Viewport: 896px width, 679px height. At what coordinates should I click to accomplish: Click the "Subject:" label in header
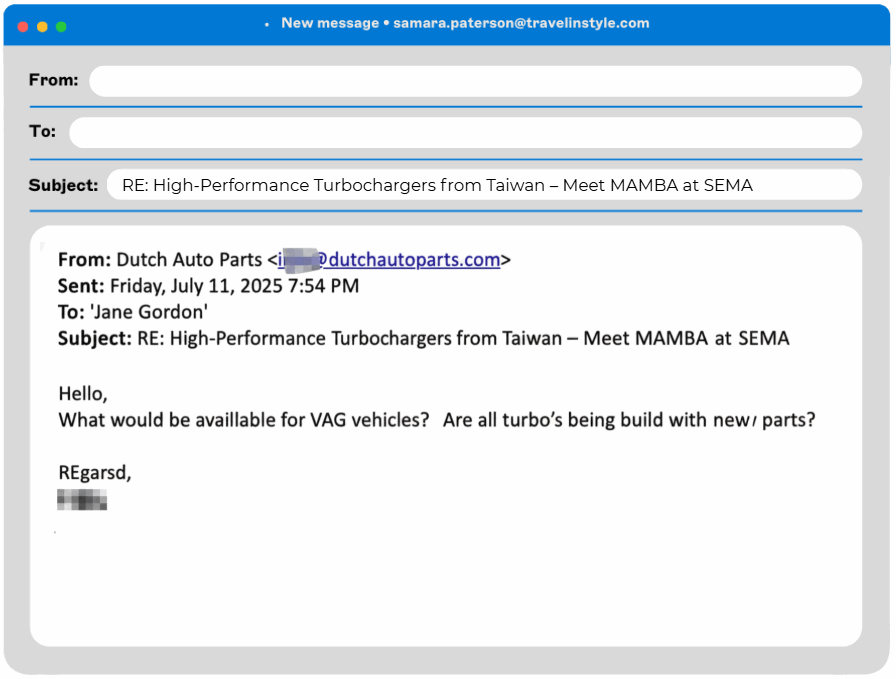(x=63, y=185)
